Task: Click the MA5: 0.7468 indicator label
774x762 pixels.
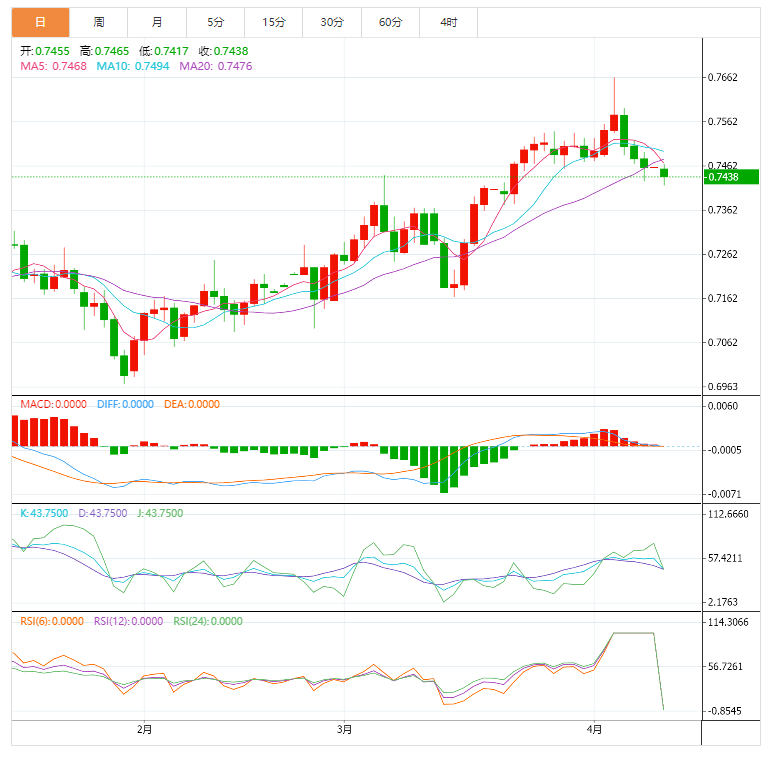Action: click(53, 66)
